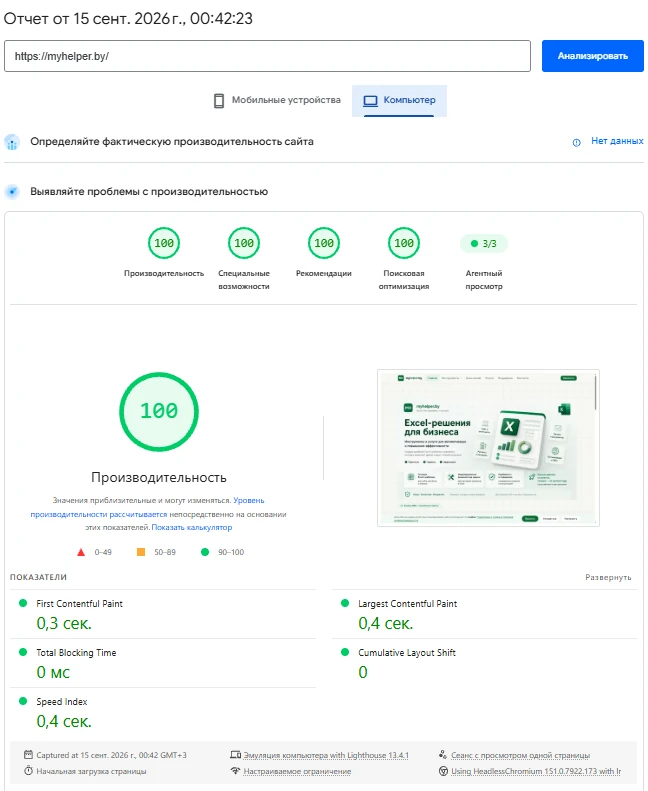
Task: Click the green dot beside Speed Index
Action: tap(23, 701)
